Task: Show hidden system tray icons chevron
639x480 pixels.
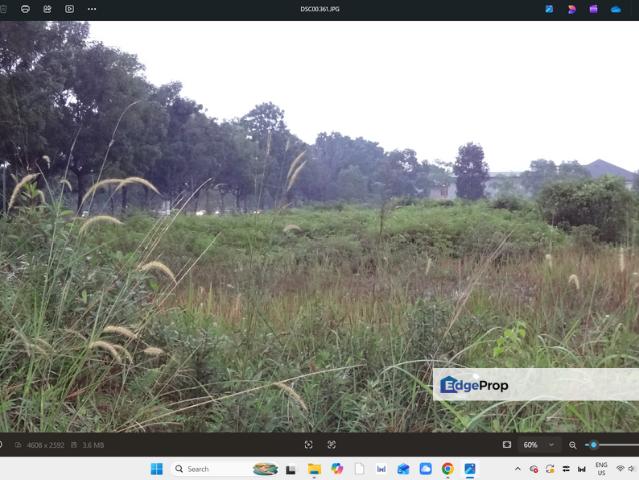Action: (x=518, y=469)
